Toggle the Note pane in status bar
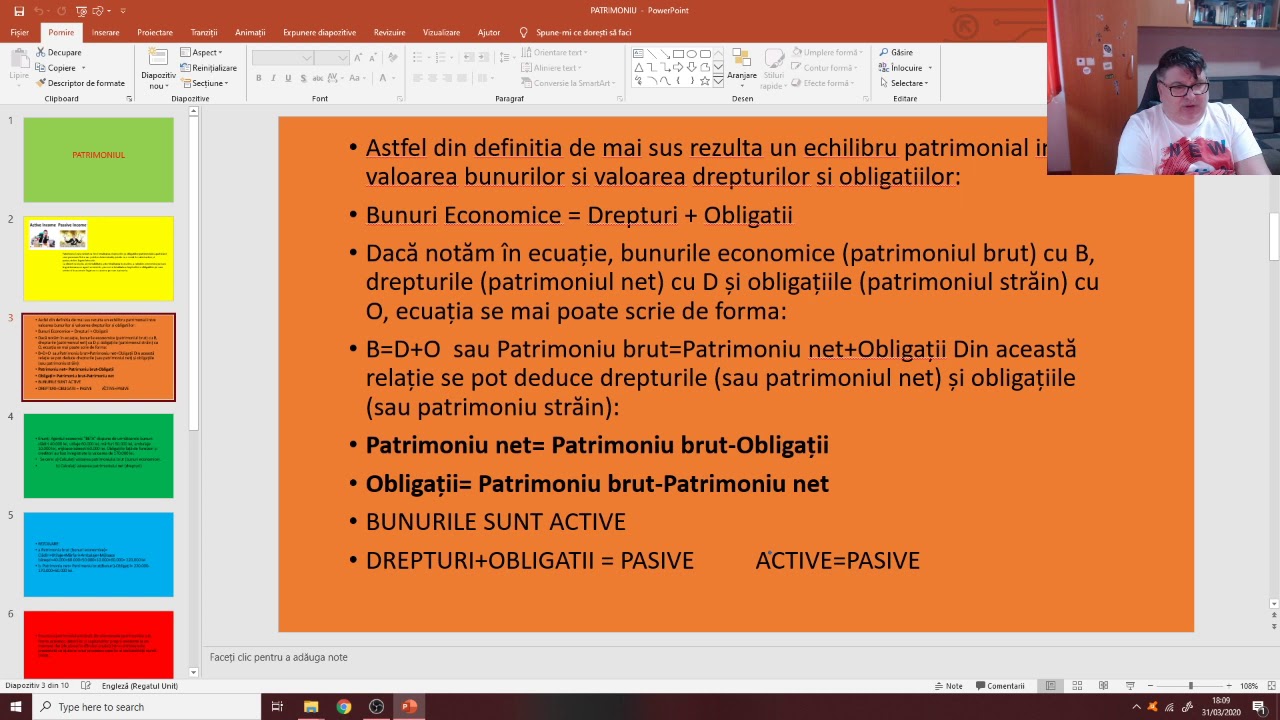1280x720 pixels. click(x=949, y=686)
